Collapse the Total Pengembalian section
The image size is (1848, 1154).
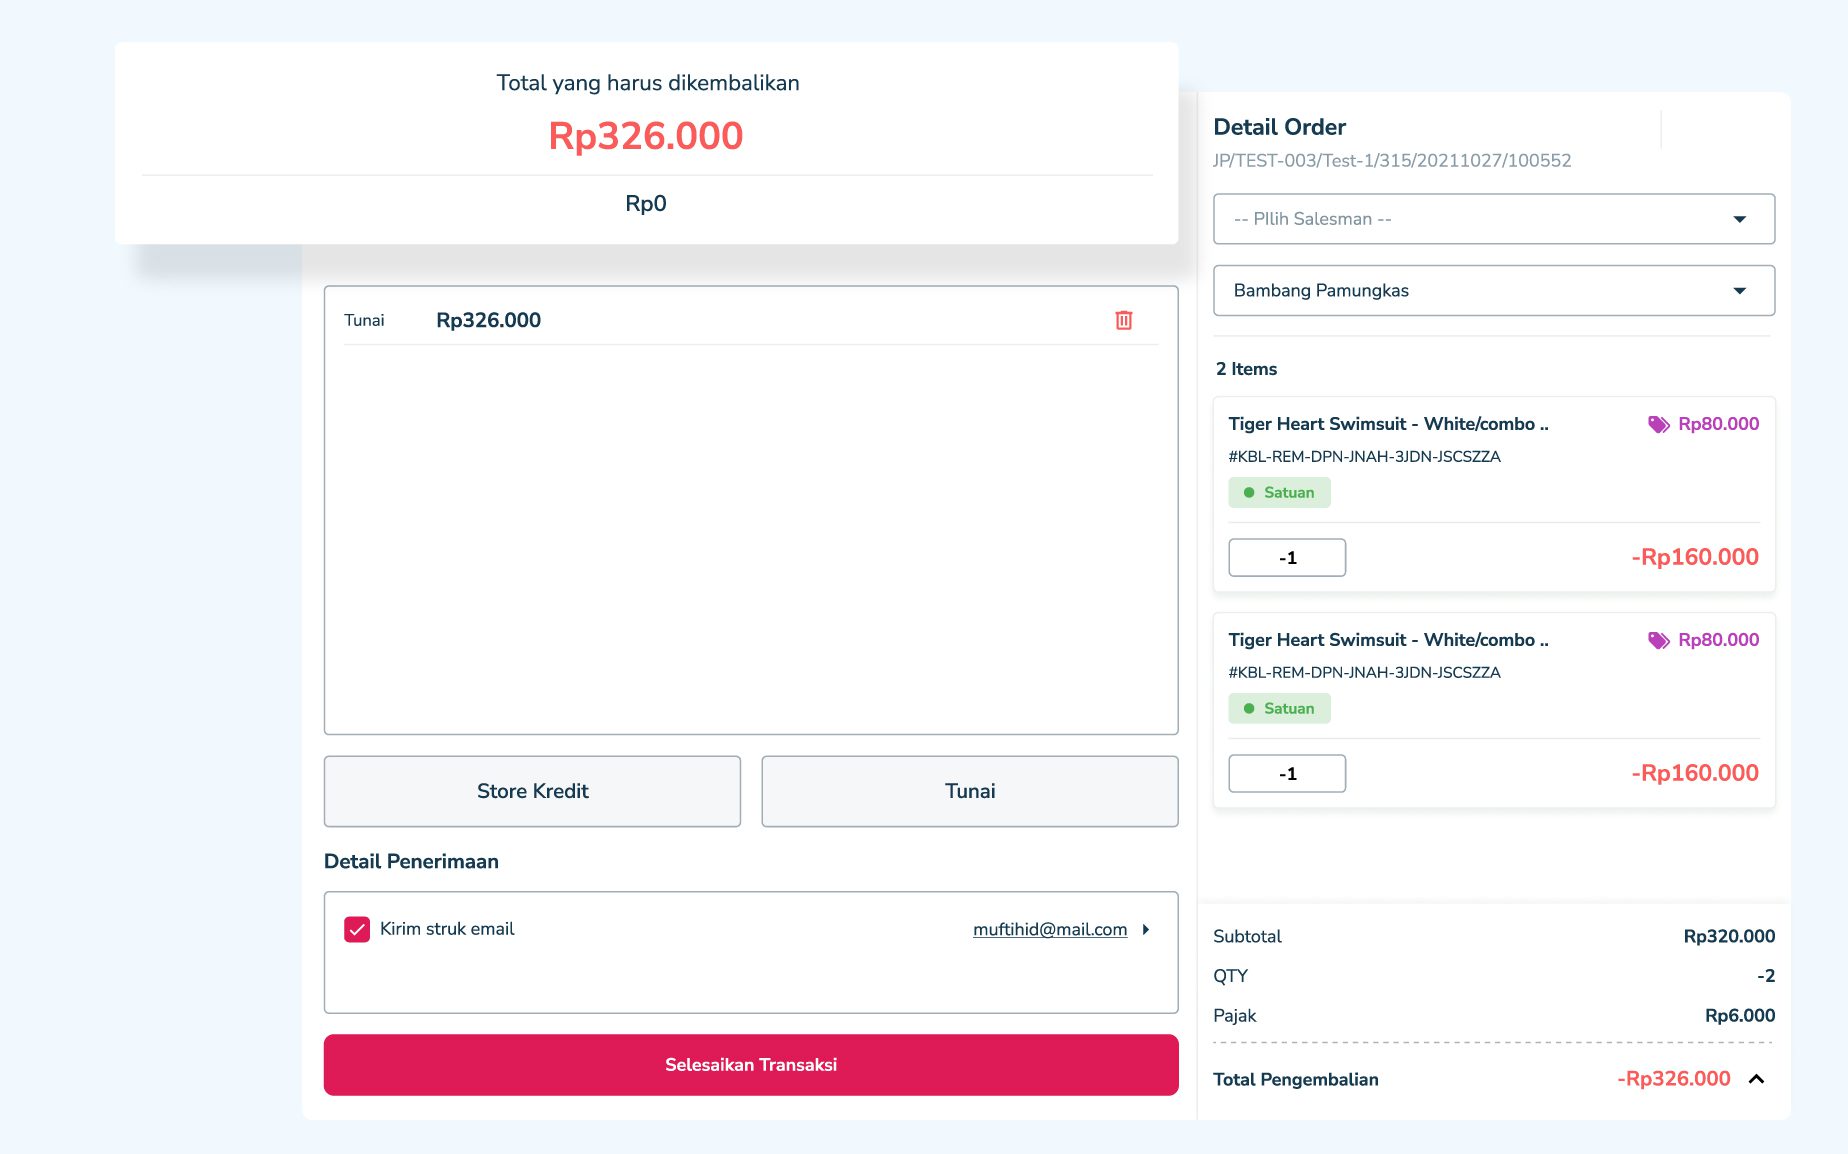coord(1758,1079)
